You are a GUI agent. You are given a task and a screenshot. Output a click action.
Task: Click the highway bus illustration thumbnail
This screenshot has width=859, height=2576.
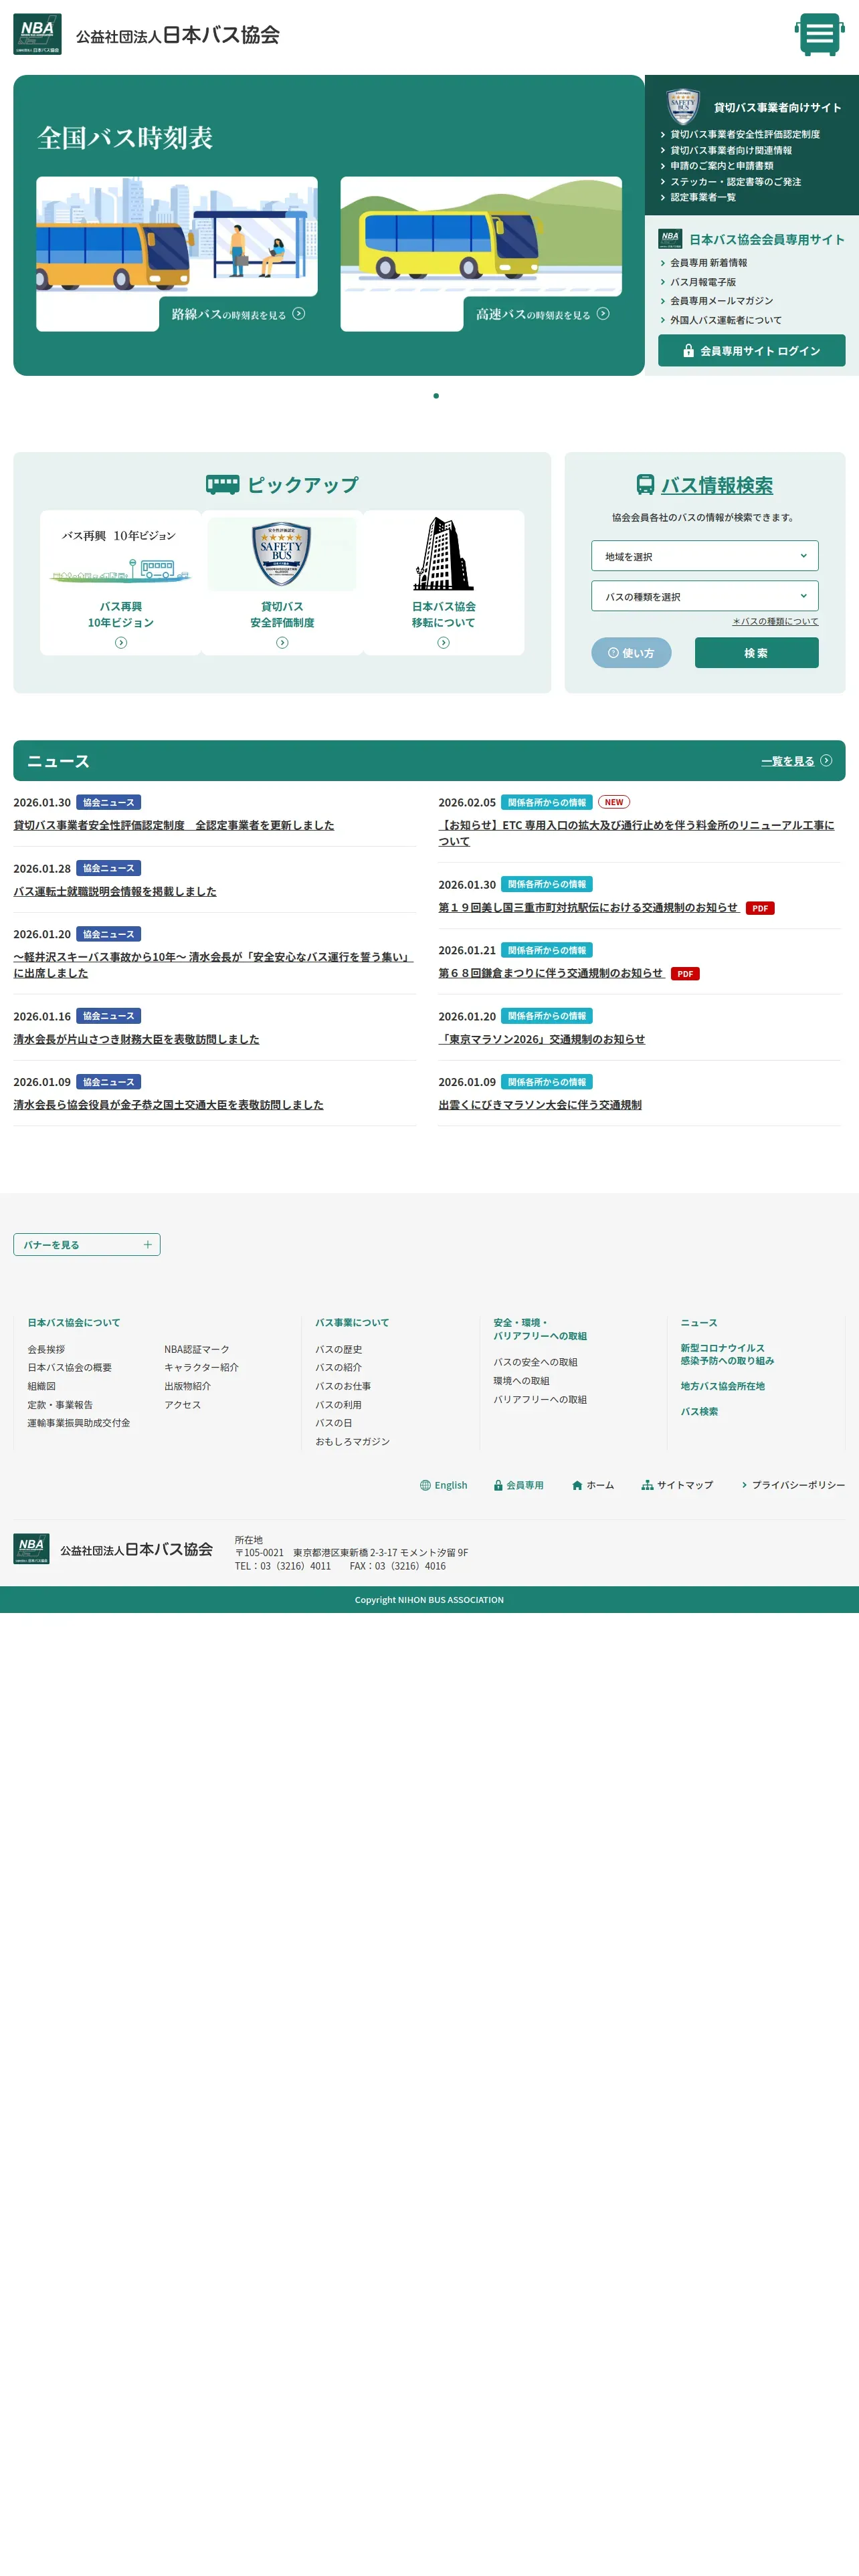(481, 236)
